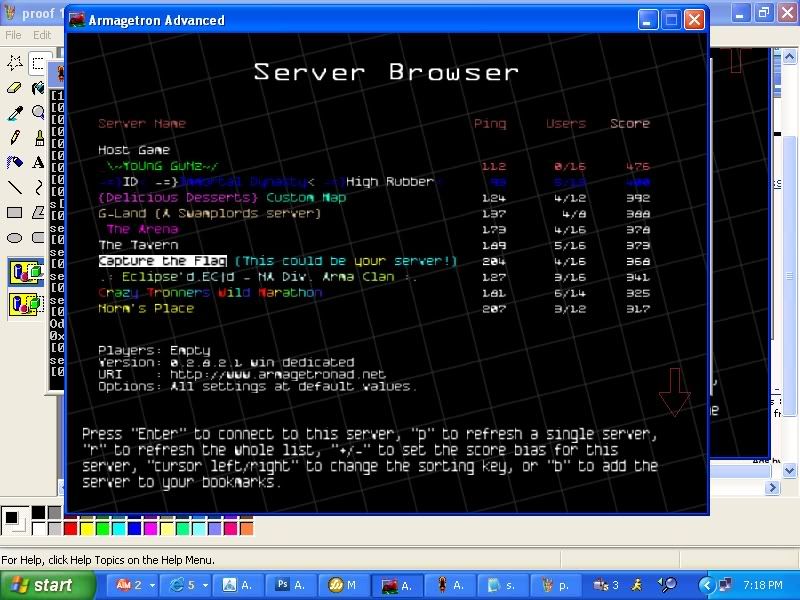Click Paint's horizontal scrollbar right arrow
This screenshot has height=600, width=800.
(772, 488)
